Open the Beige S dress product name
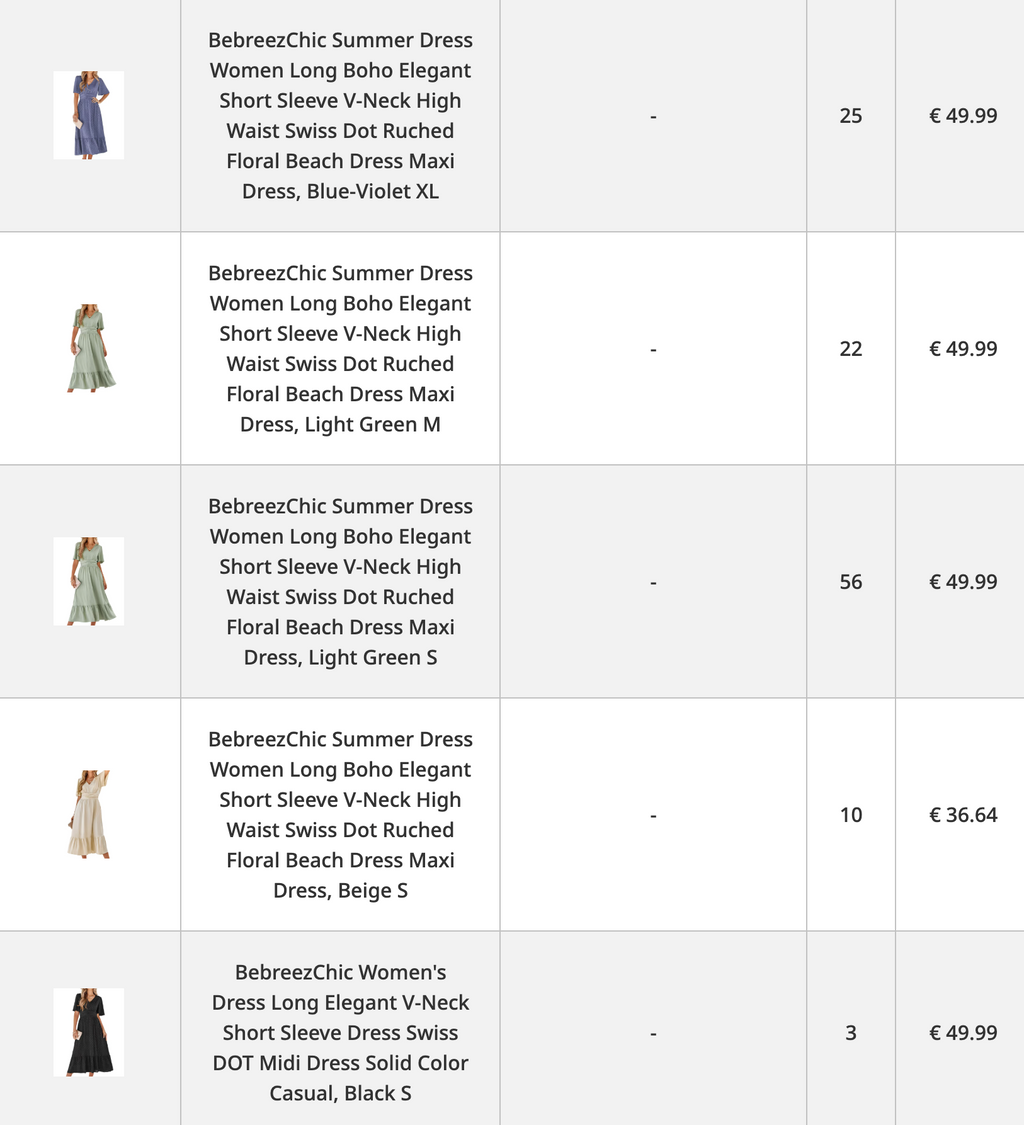1024x1125 pixels. click(x=340, y=815)
